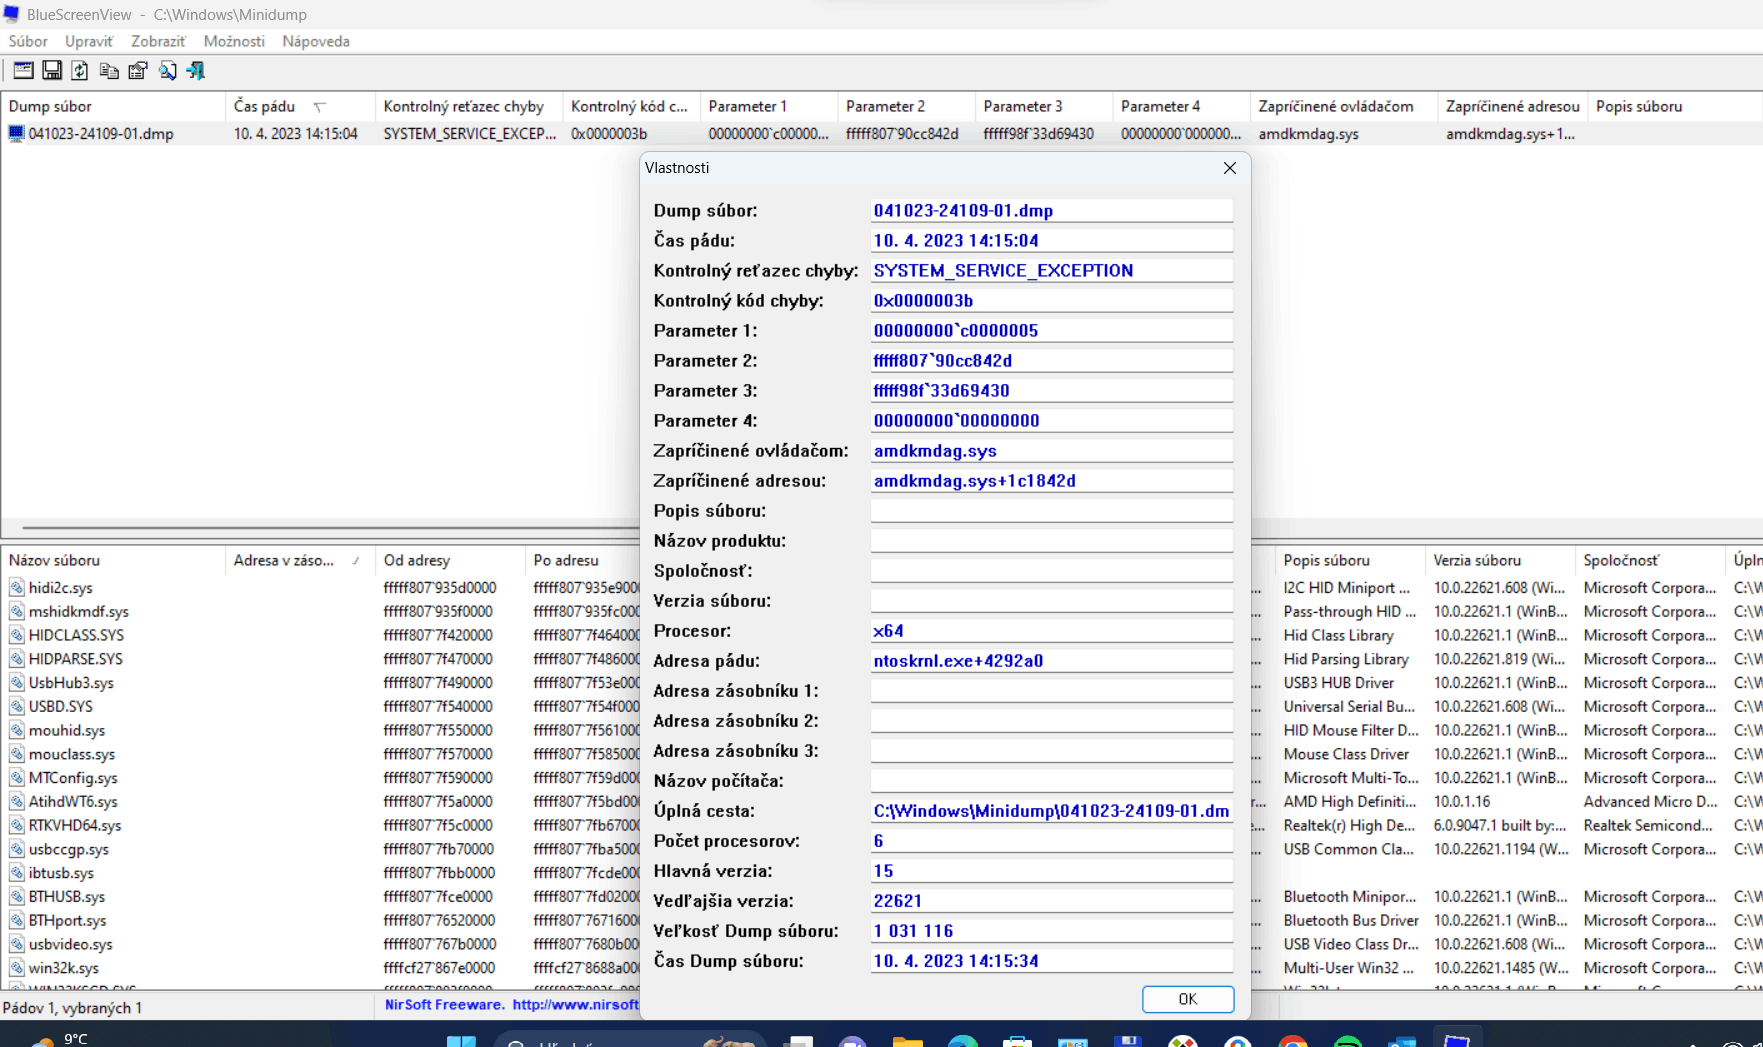1763x1047 pixels.
Task: Open the Upraviť menu
Action: point(89,41)
